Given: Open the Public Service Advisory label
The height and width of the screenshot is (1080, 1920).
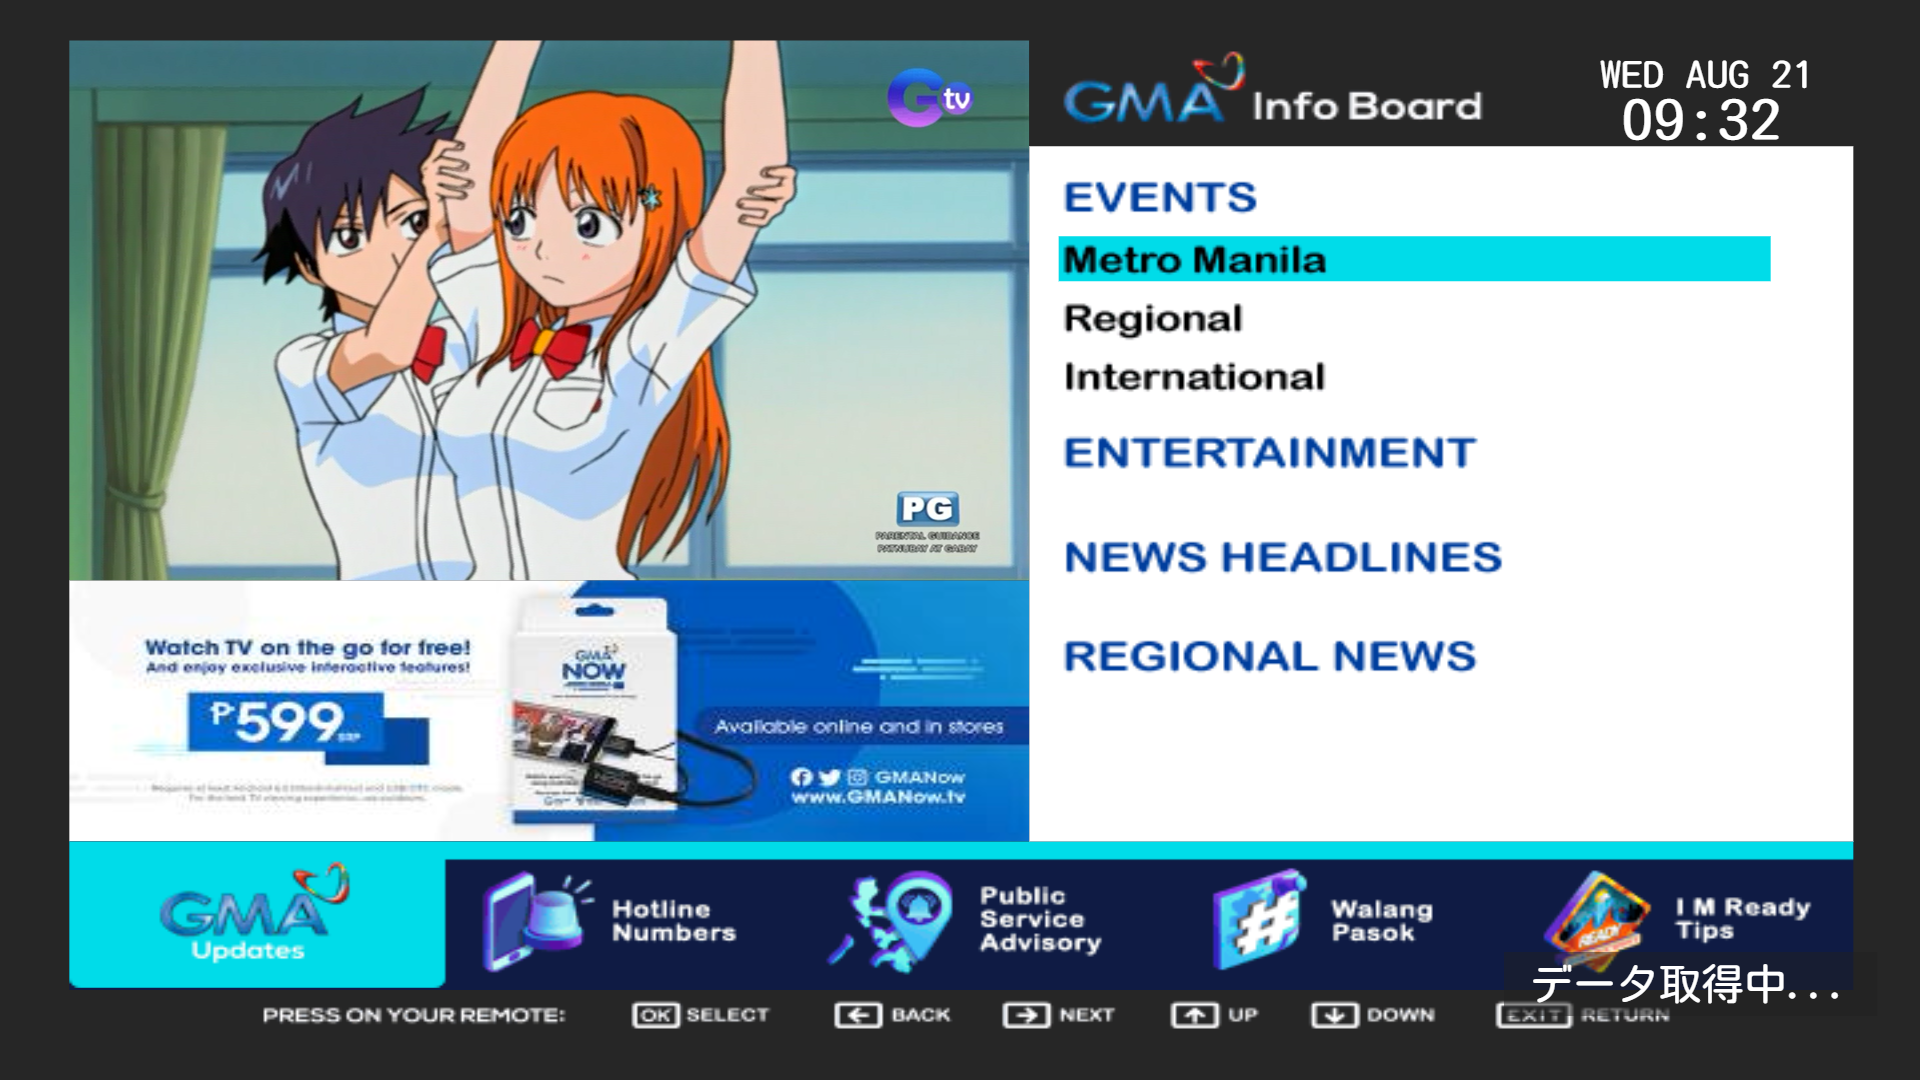Looking at the screenshot, I should [1040, 919].
